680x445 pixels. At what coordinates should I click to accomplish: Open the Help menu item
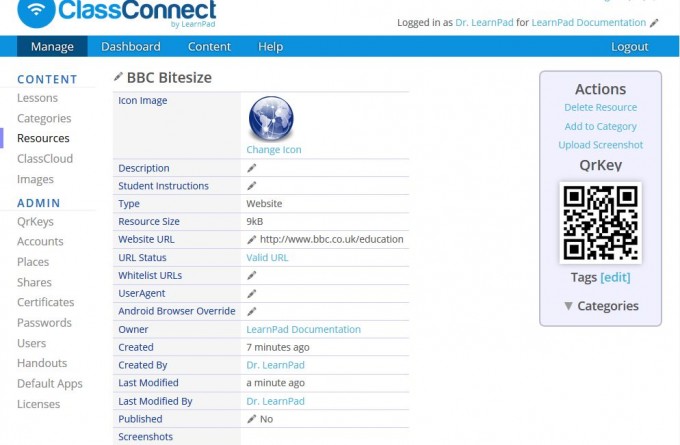tap(270, 46)
